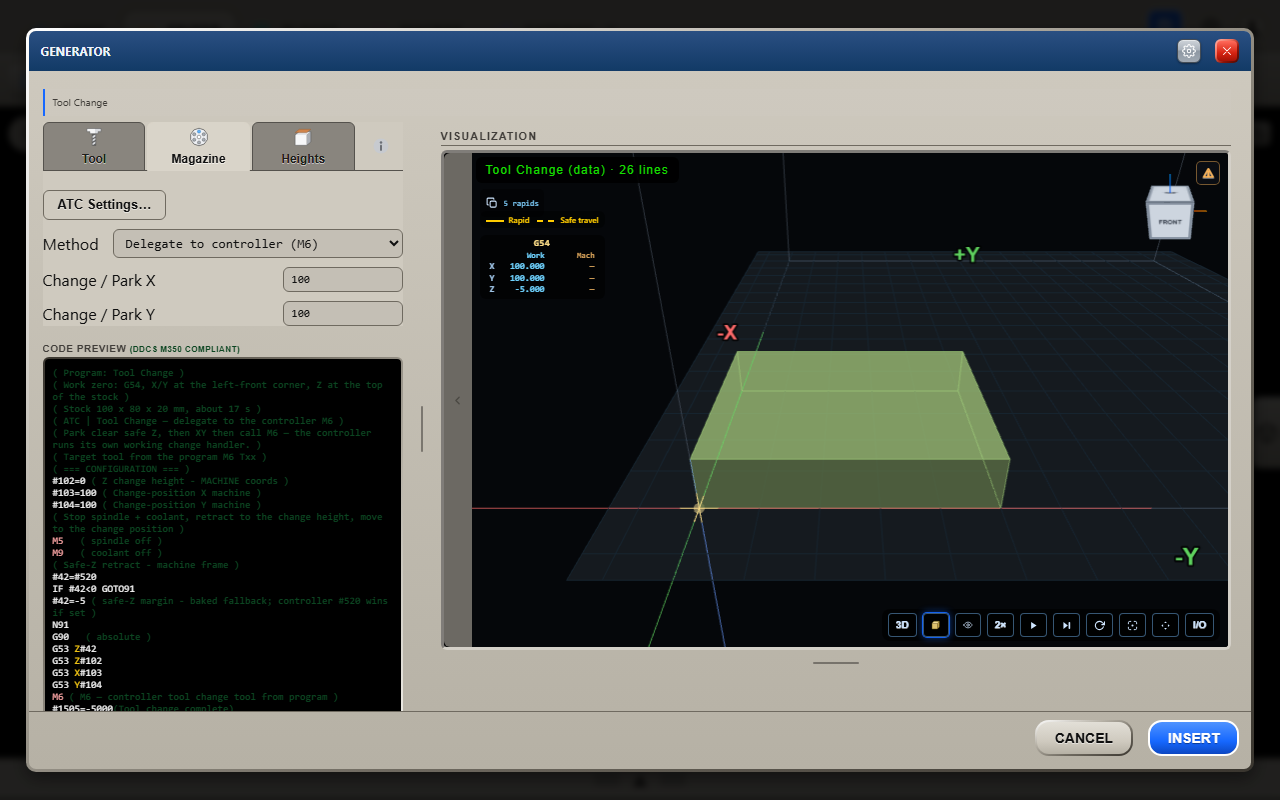Click the fit-to-view frame icon
1280x800 pixels.
tap(1133, 625)
